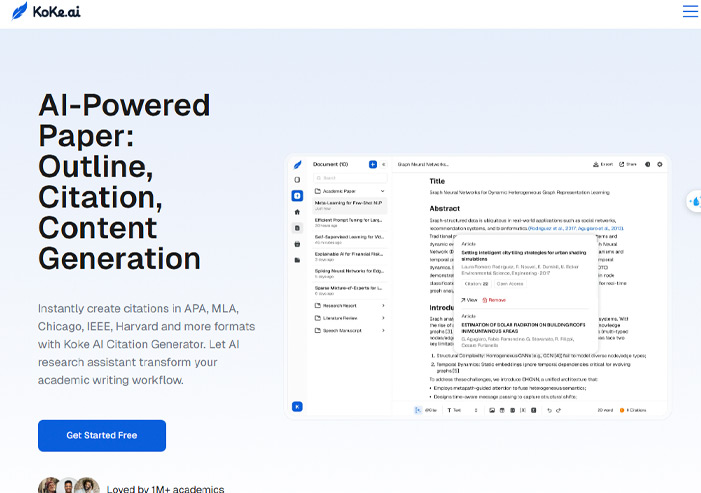Open the Text style dropdown in the bottom toolbar
Viewport: 701px width, 493px height.
(458, 410)
